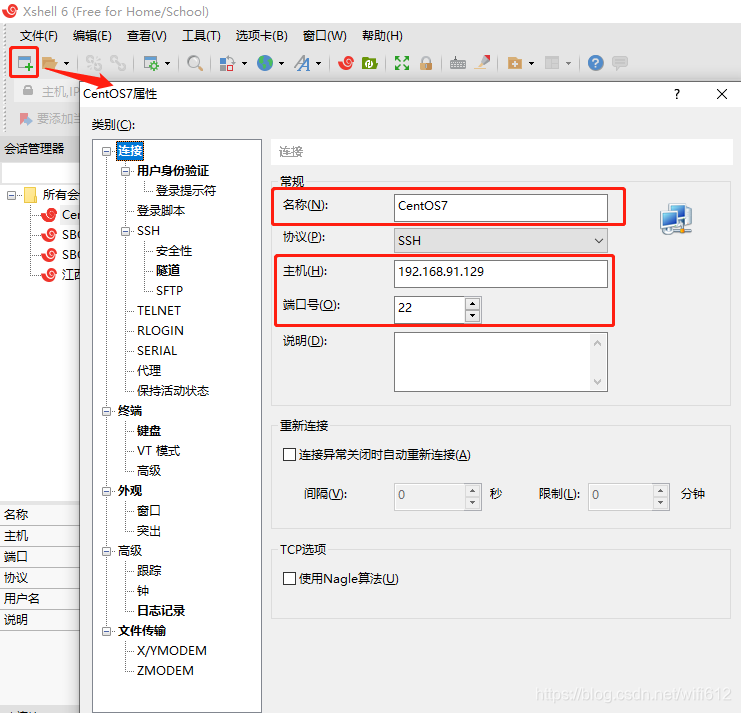Click the New Session toolbar icon
Viewport: 741px width, 713px height.
click(x=24, y=63)
